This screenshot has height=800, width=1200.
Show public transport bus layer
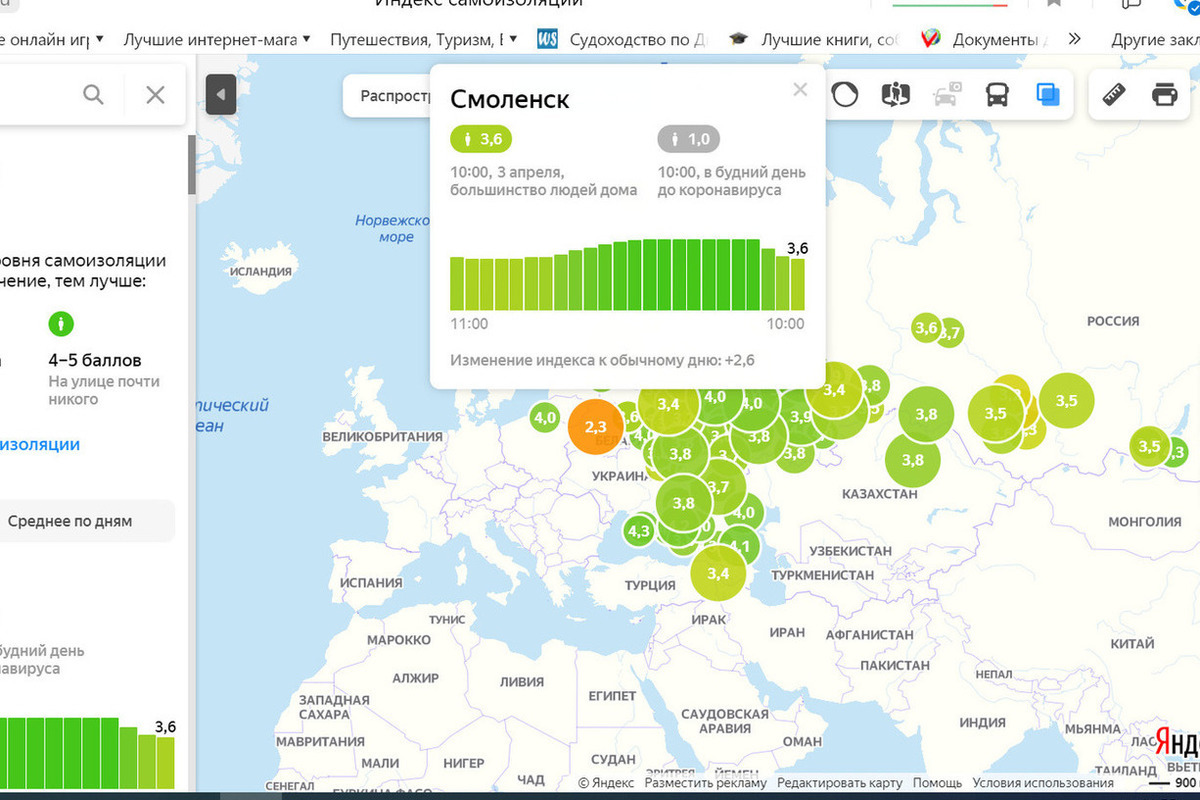pos(997,95)
